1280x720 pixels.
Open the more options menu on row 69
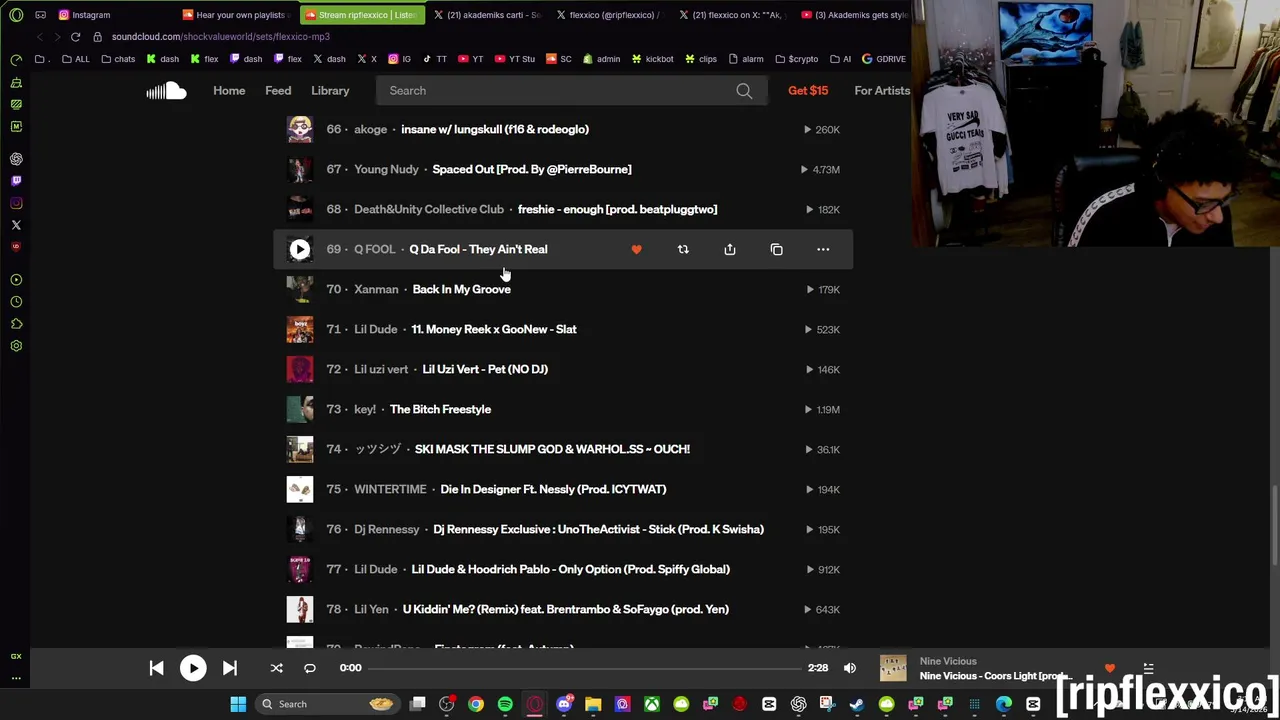[x=823, y=249]
